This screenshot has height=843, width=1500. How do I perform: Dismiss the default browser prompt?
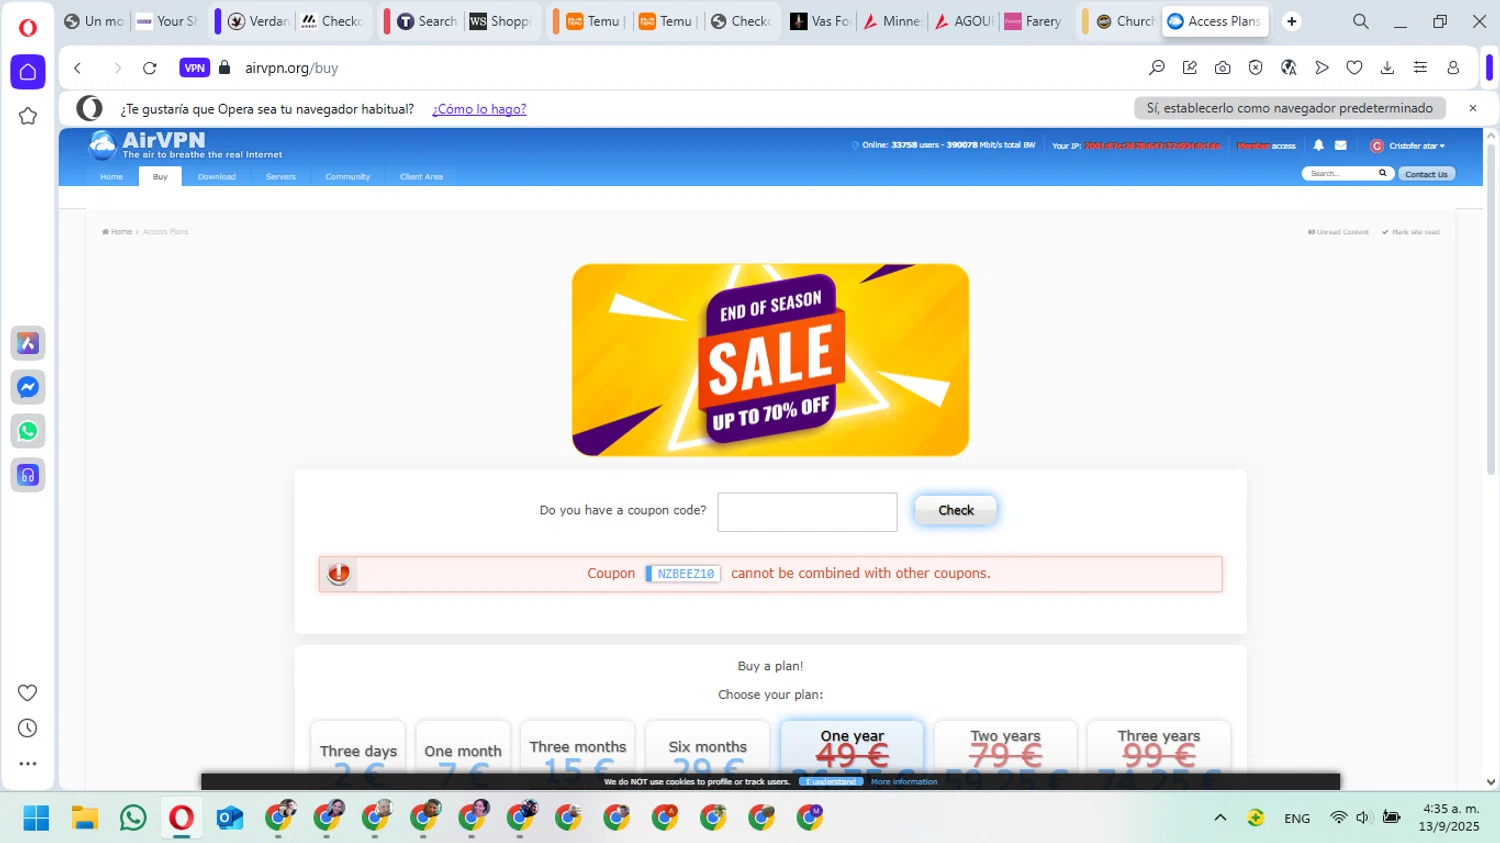(1472, 108)
